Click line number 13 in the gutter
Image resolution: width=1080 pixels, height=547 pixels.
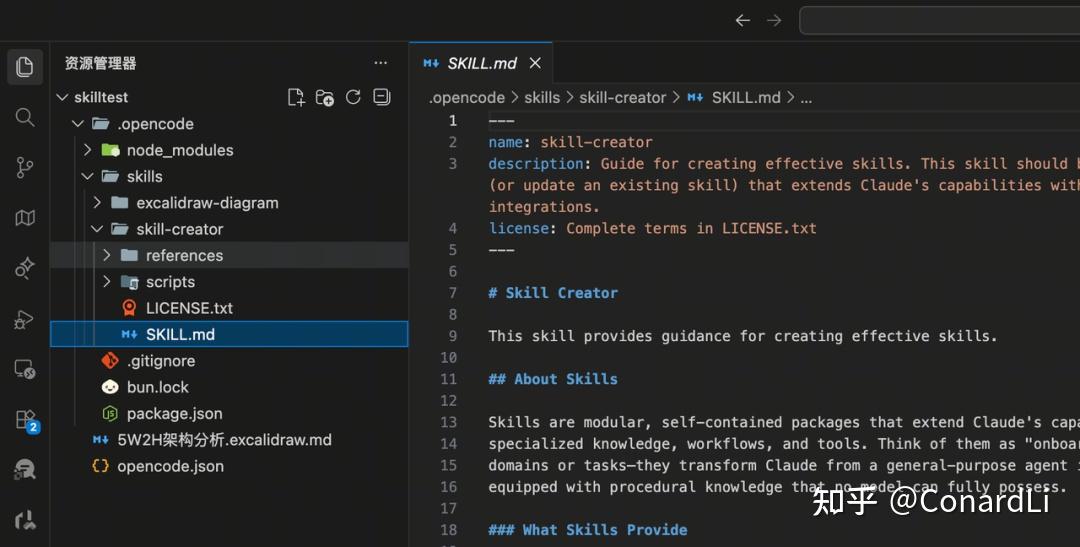448,422
